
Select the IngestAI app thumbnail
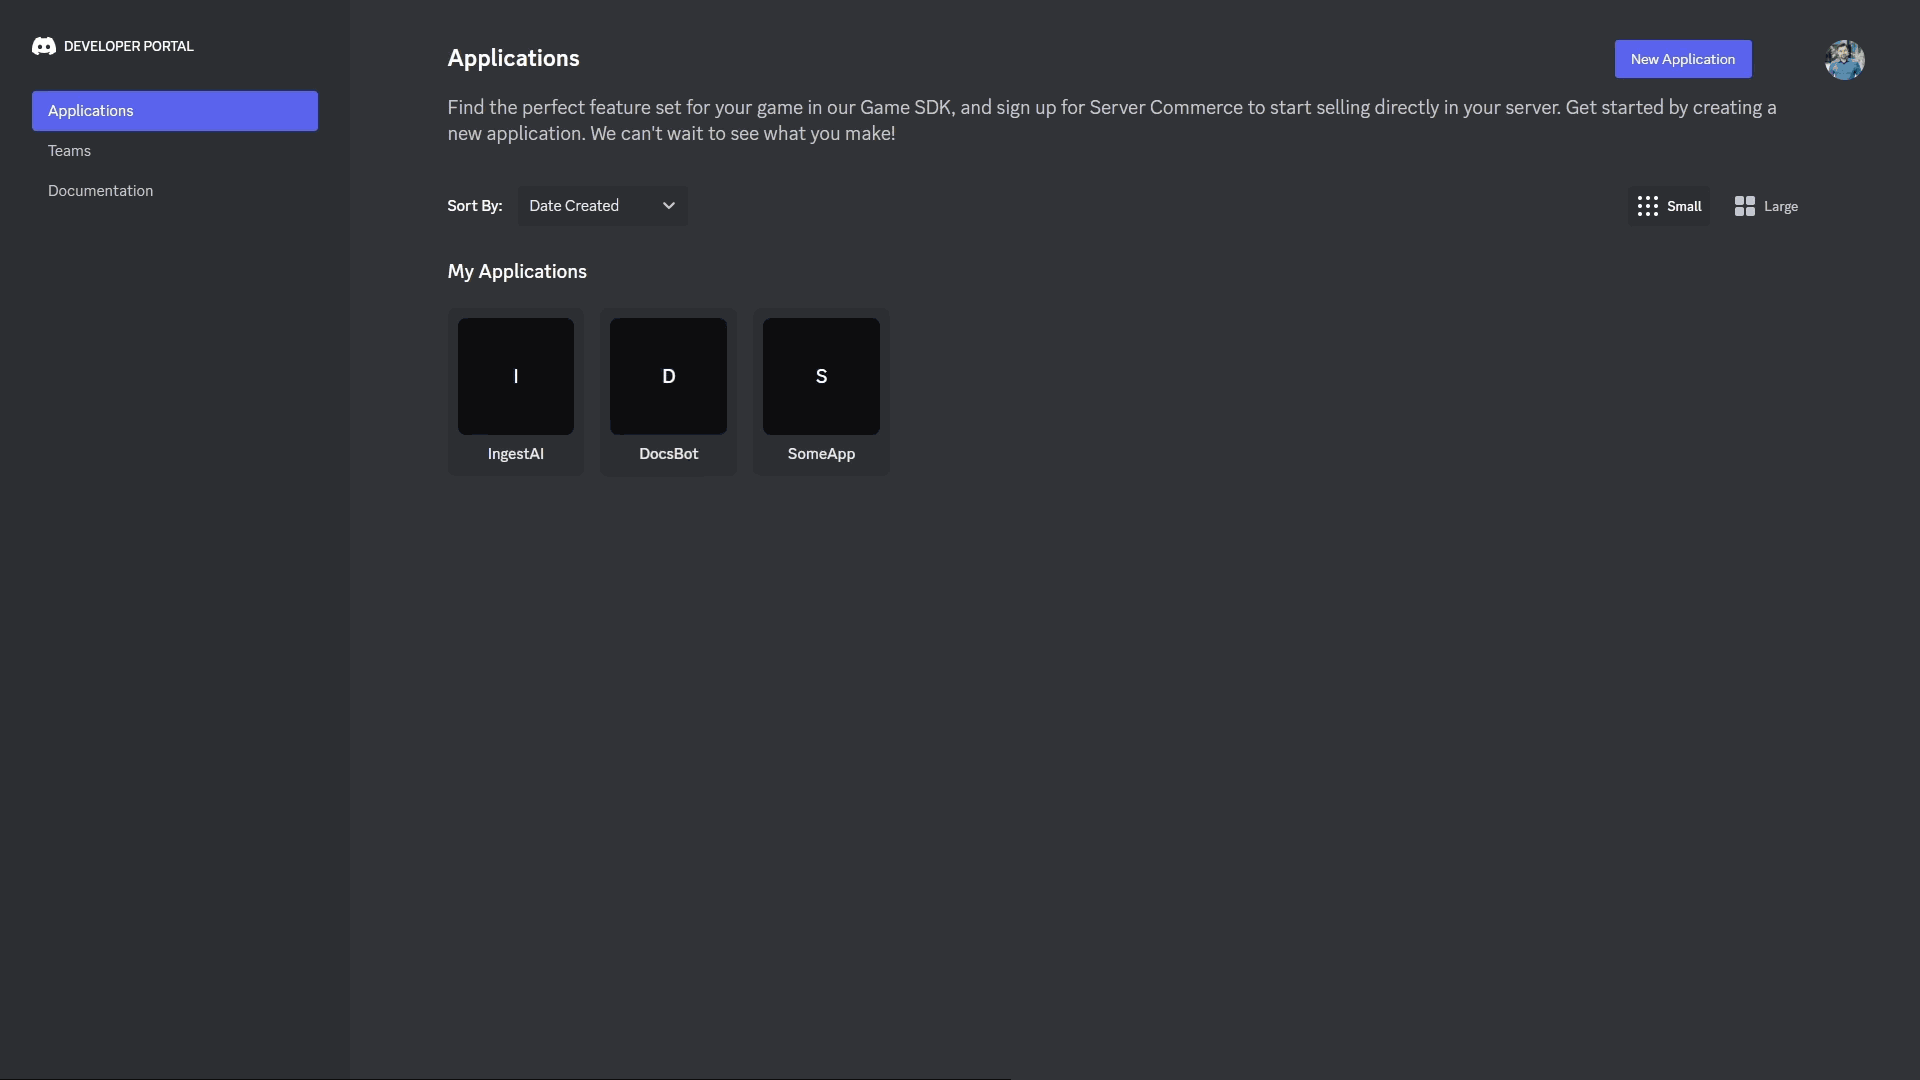point(516,376)
